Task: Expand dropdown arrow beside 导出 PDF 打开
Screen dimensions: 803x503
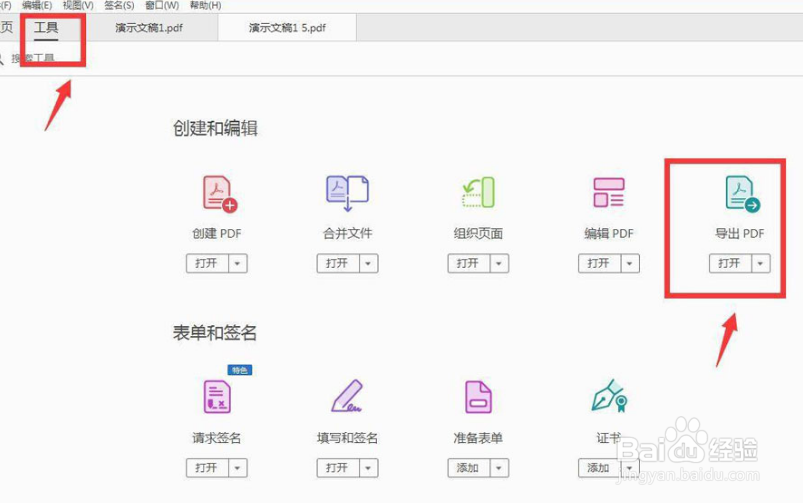Action: click(760, 263)
